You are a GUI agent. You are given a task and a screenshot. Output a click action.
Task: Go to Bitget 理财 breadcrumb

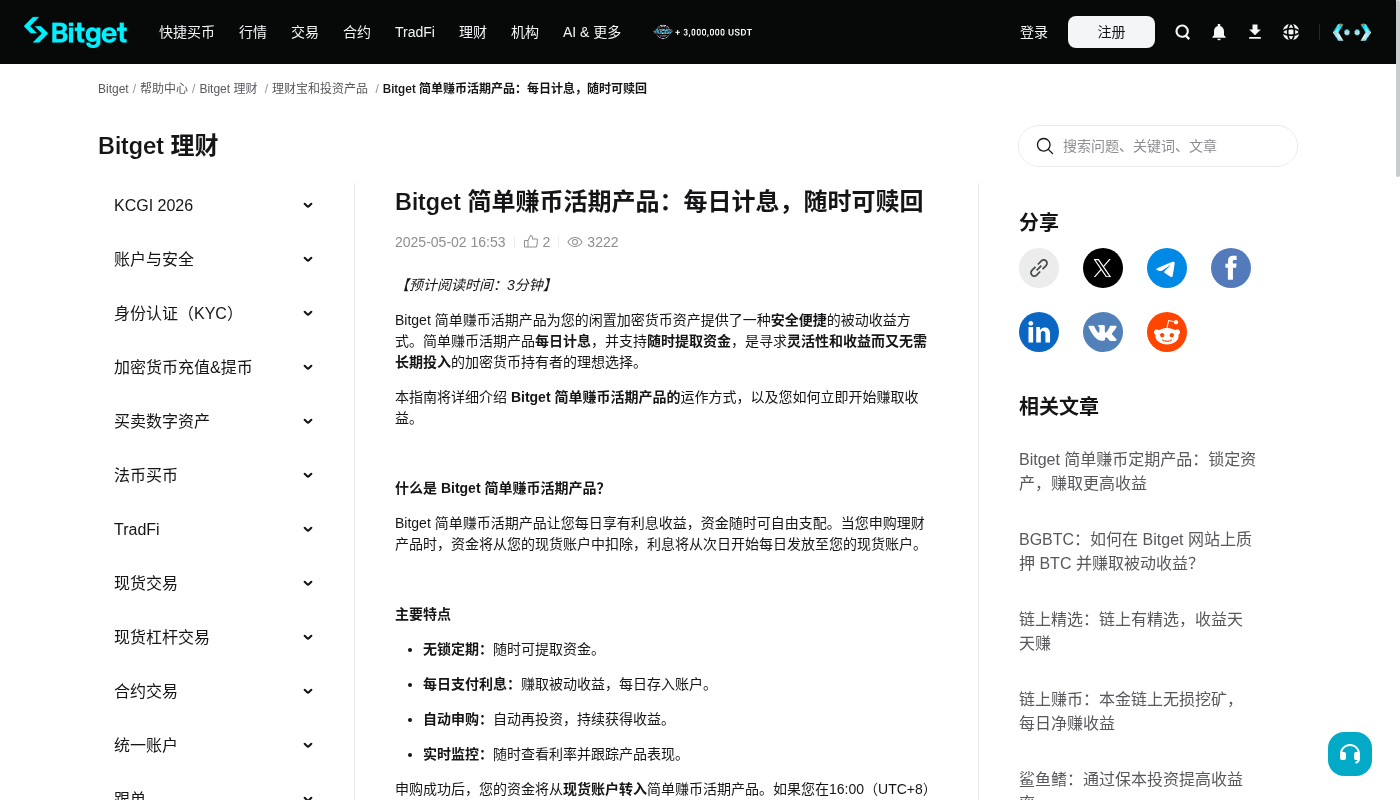(x=228, y=89)
